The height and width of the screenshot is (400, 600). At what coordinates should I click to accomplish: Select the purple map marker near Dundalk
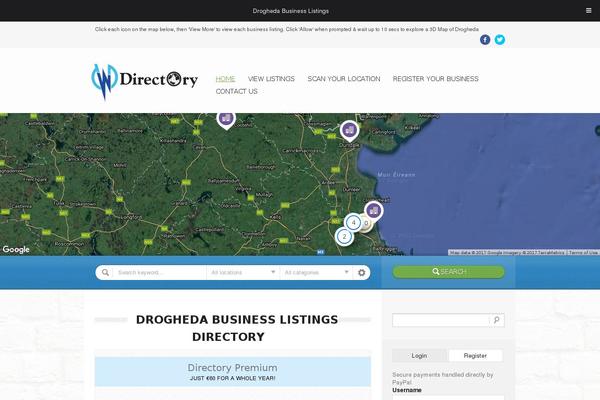pyautogui.click(x=349, y=131)
